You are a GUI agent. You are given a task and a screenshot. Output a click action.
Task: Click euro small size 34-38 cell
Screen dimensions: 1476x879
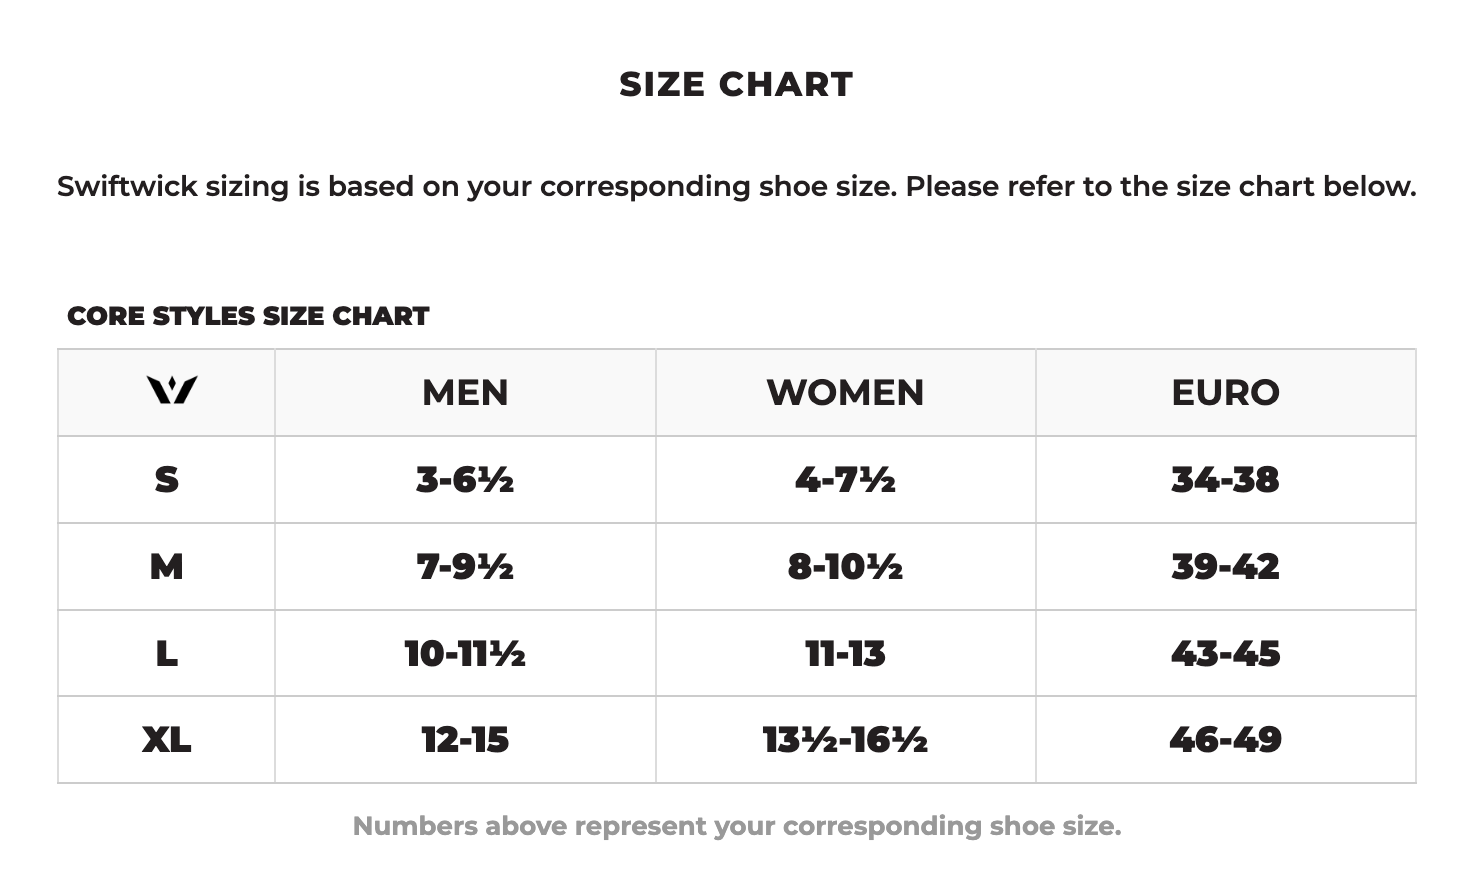(1225, 480)
